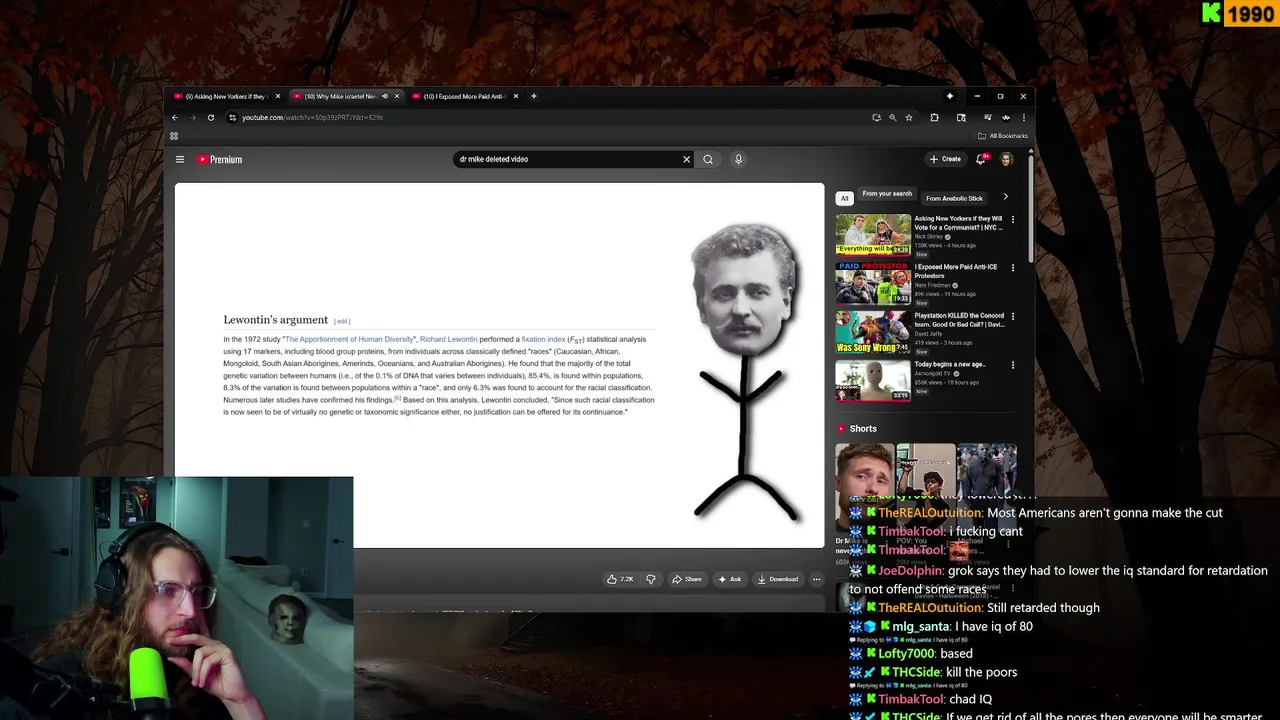Select 'From Anabolic Stick' chip

(x=954, y=198)
